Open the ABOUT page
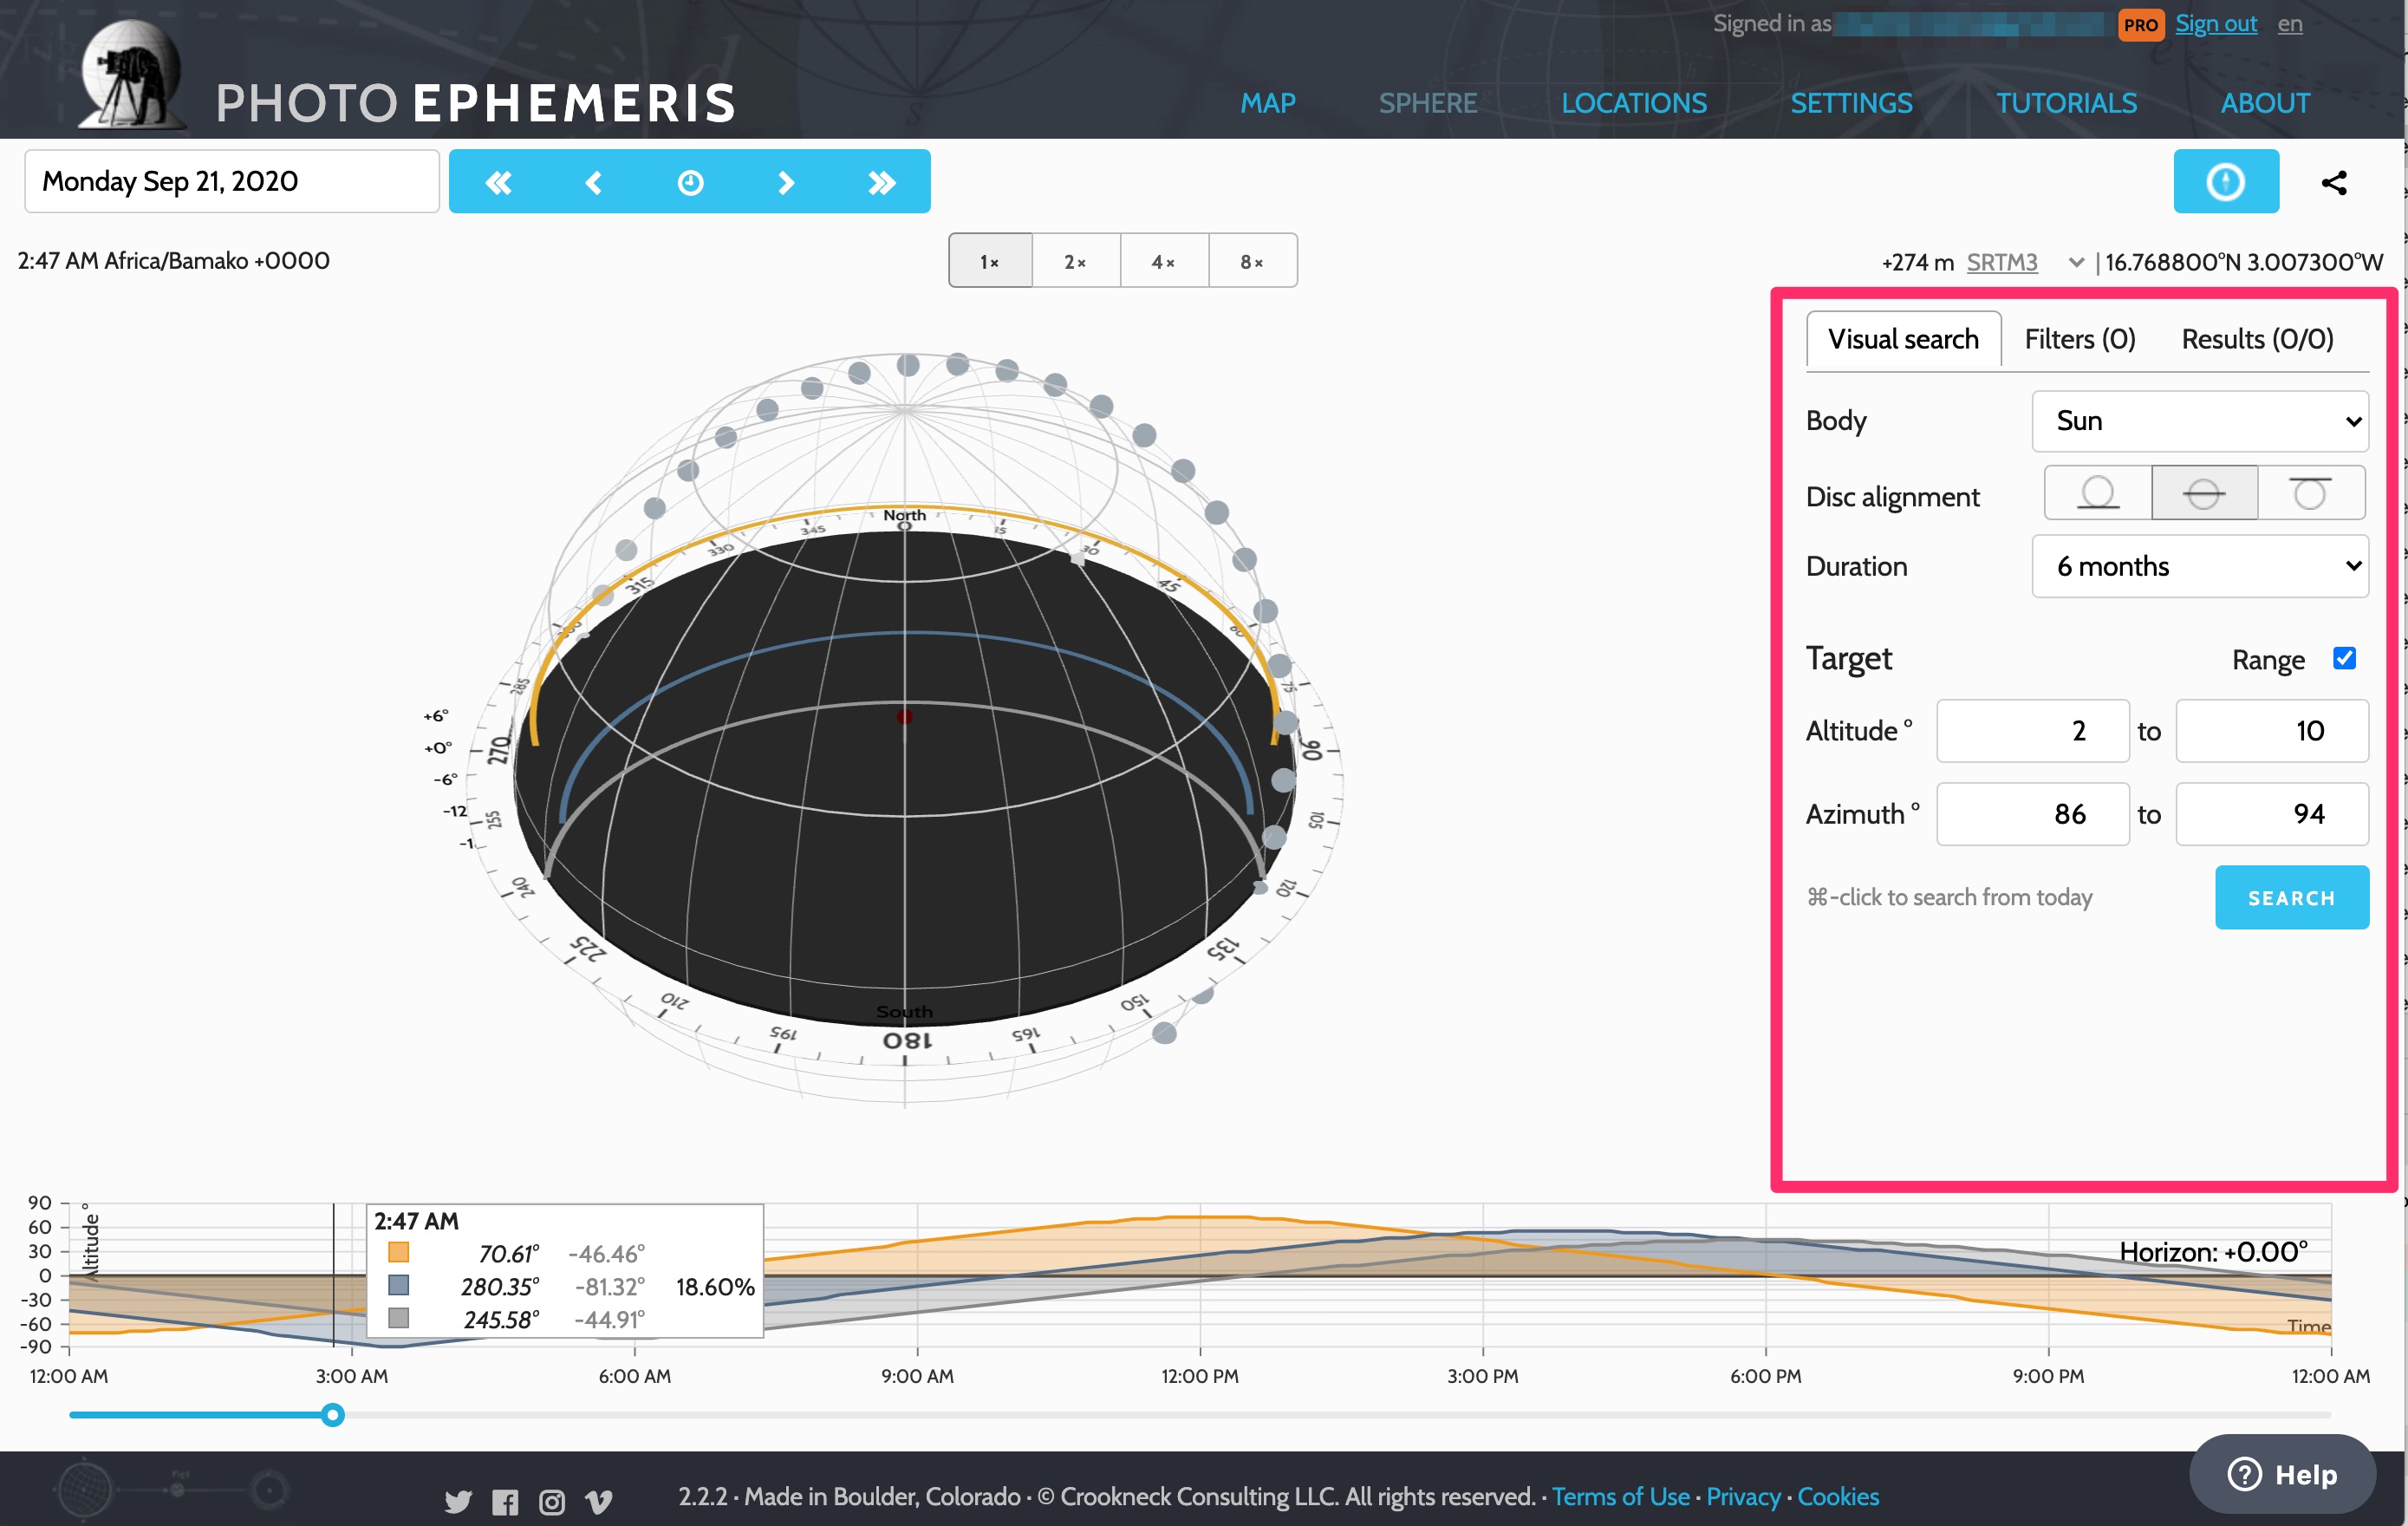 click(x=2265, y=103)
